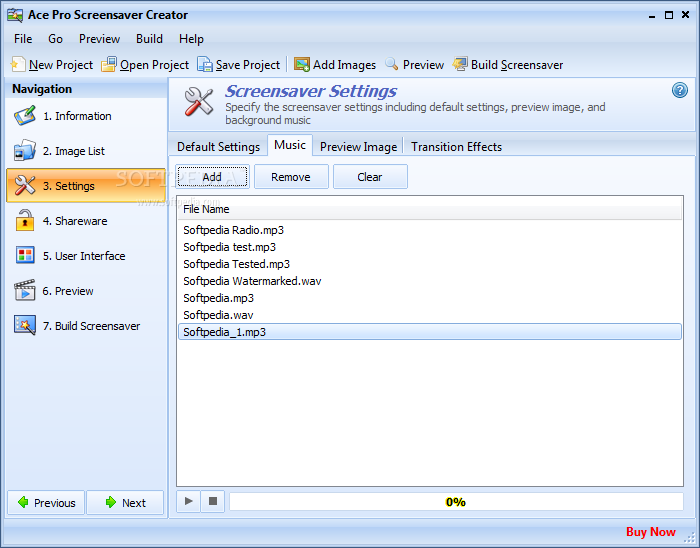The width and height of the screenshot is (700, 548).
Task: Click the Save Project disk icon
Action: click(205, 64)
